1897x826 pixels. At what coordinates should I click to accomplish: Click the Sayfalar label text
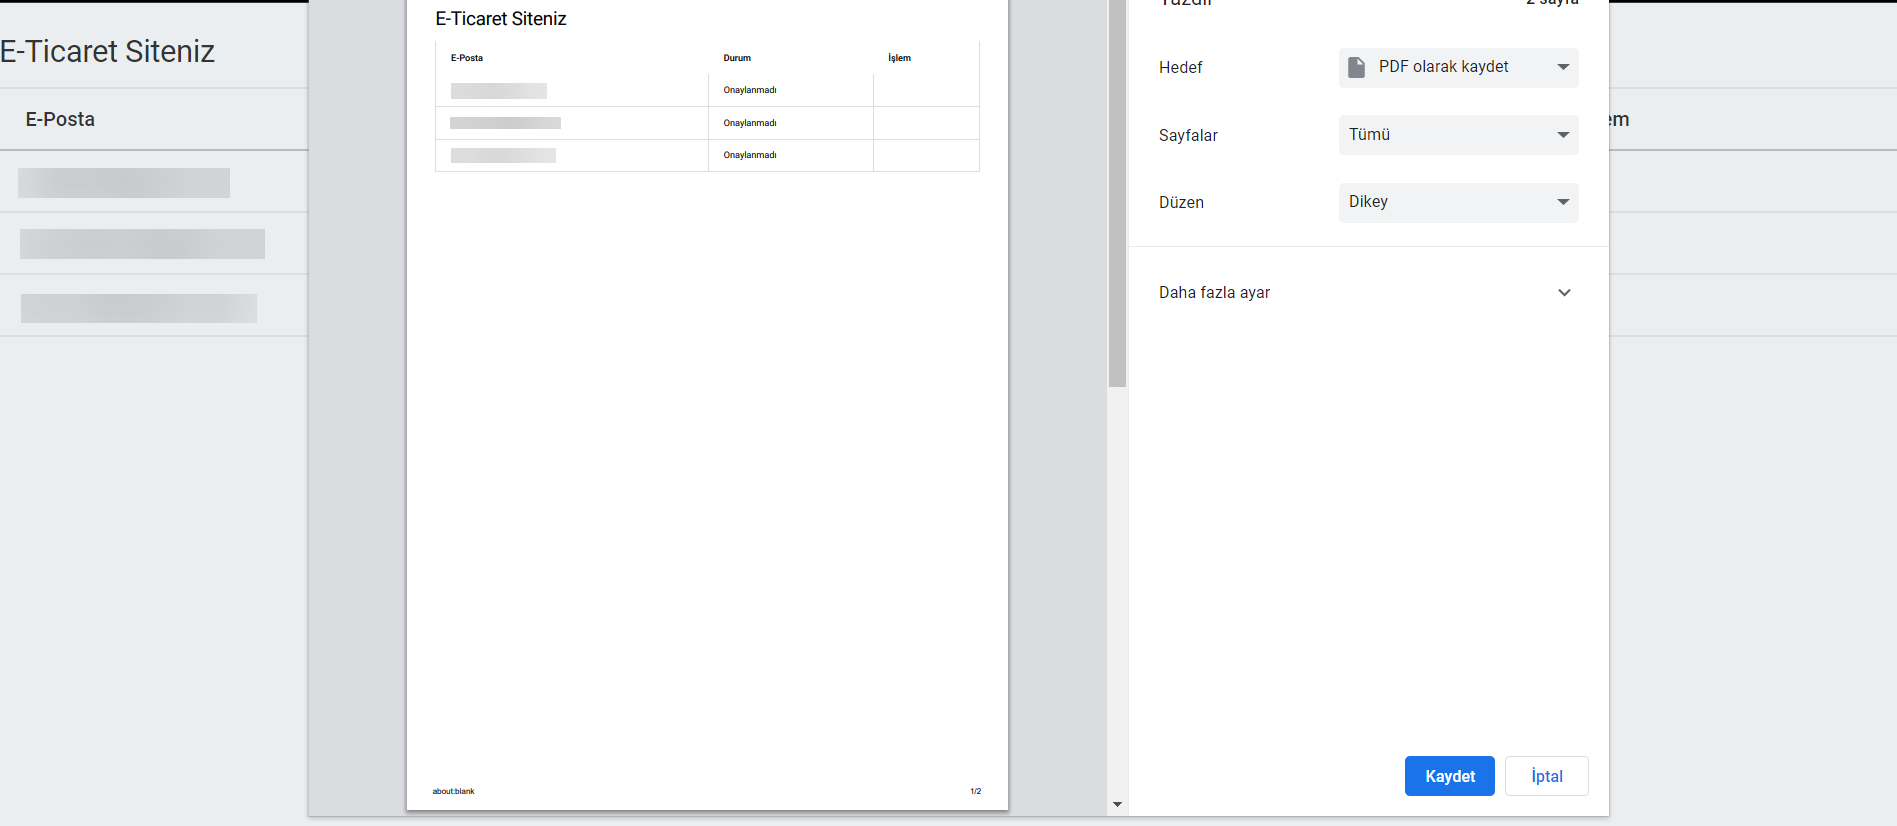tap(1188, 135)
